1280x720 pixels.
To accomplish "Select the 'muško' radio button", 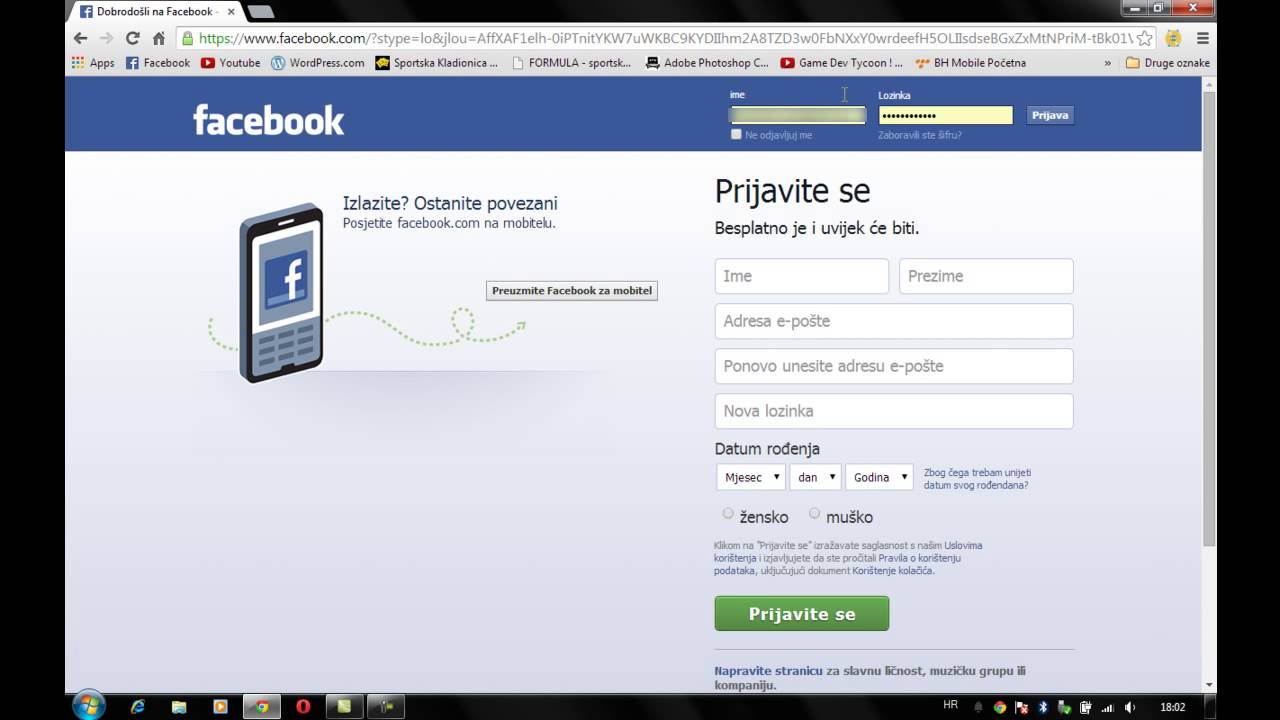I will 815,514.
